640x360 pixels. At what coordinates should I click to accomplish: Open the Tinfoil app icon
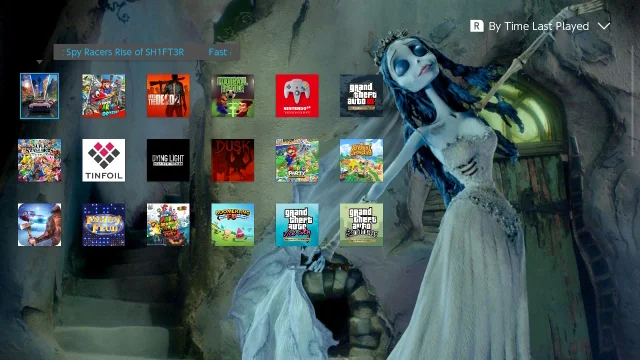(104, 160)
